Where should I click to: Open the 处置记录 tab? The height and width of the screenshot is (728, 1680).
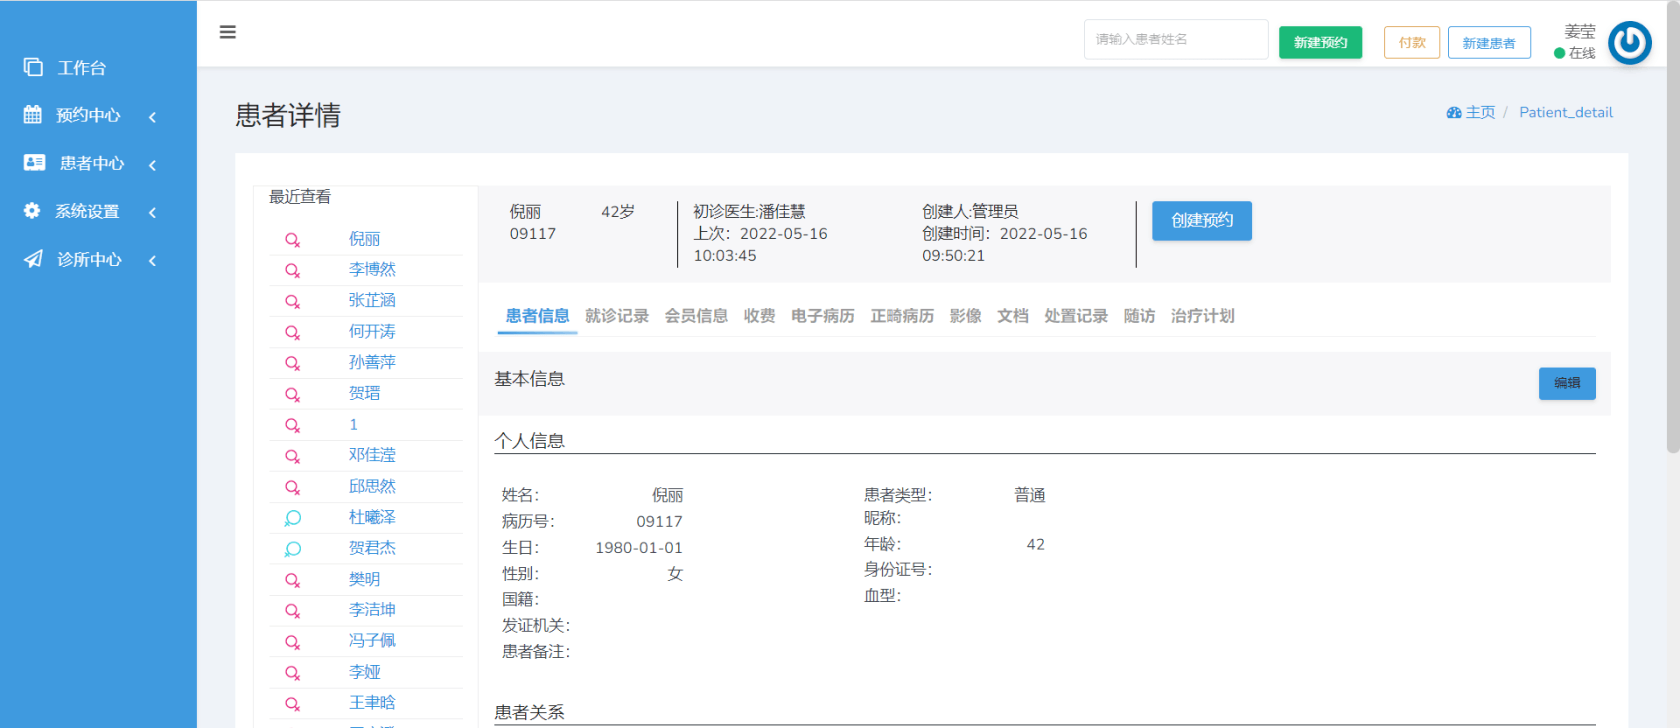pos(1076,316)
